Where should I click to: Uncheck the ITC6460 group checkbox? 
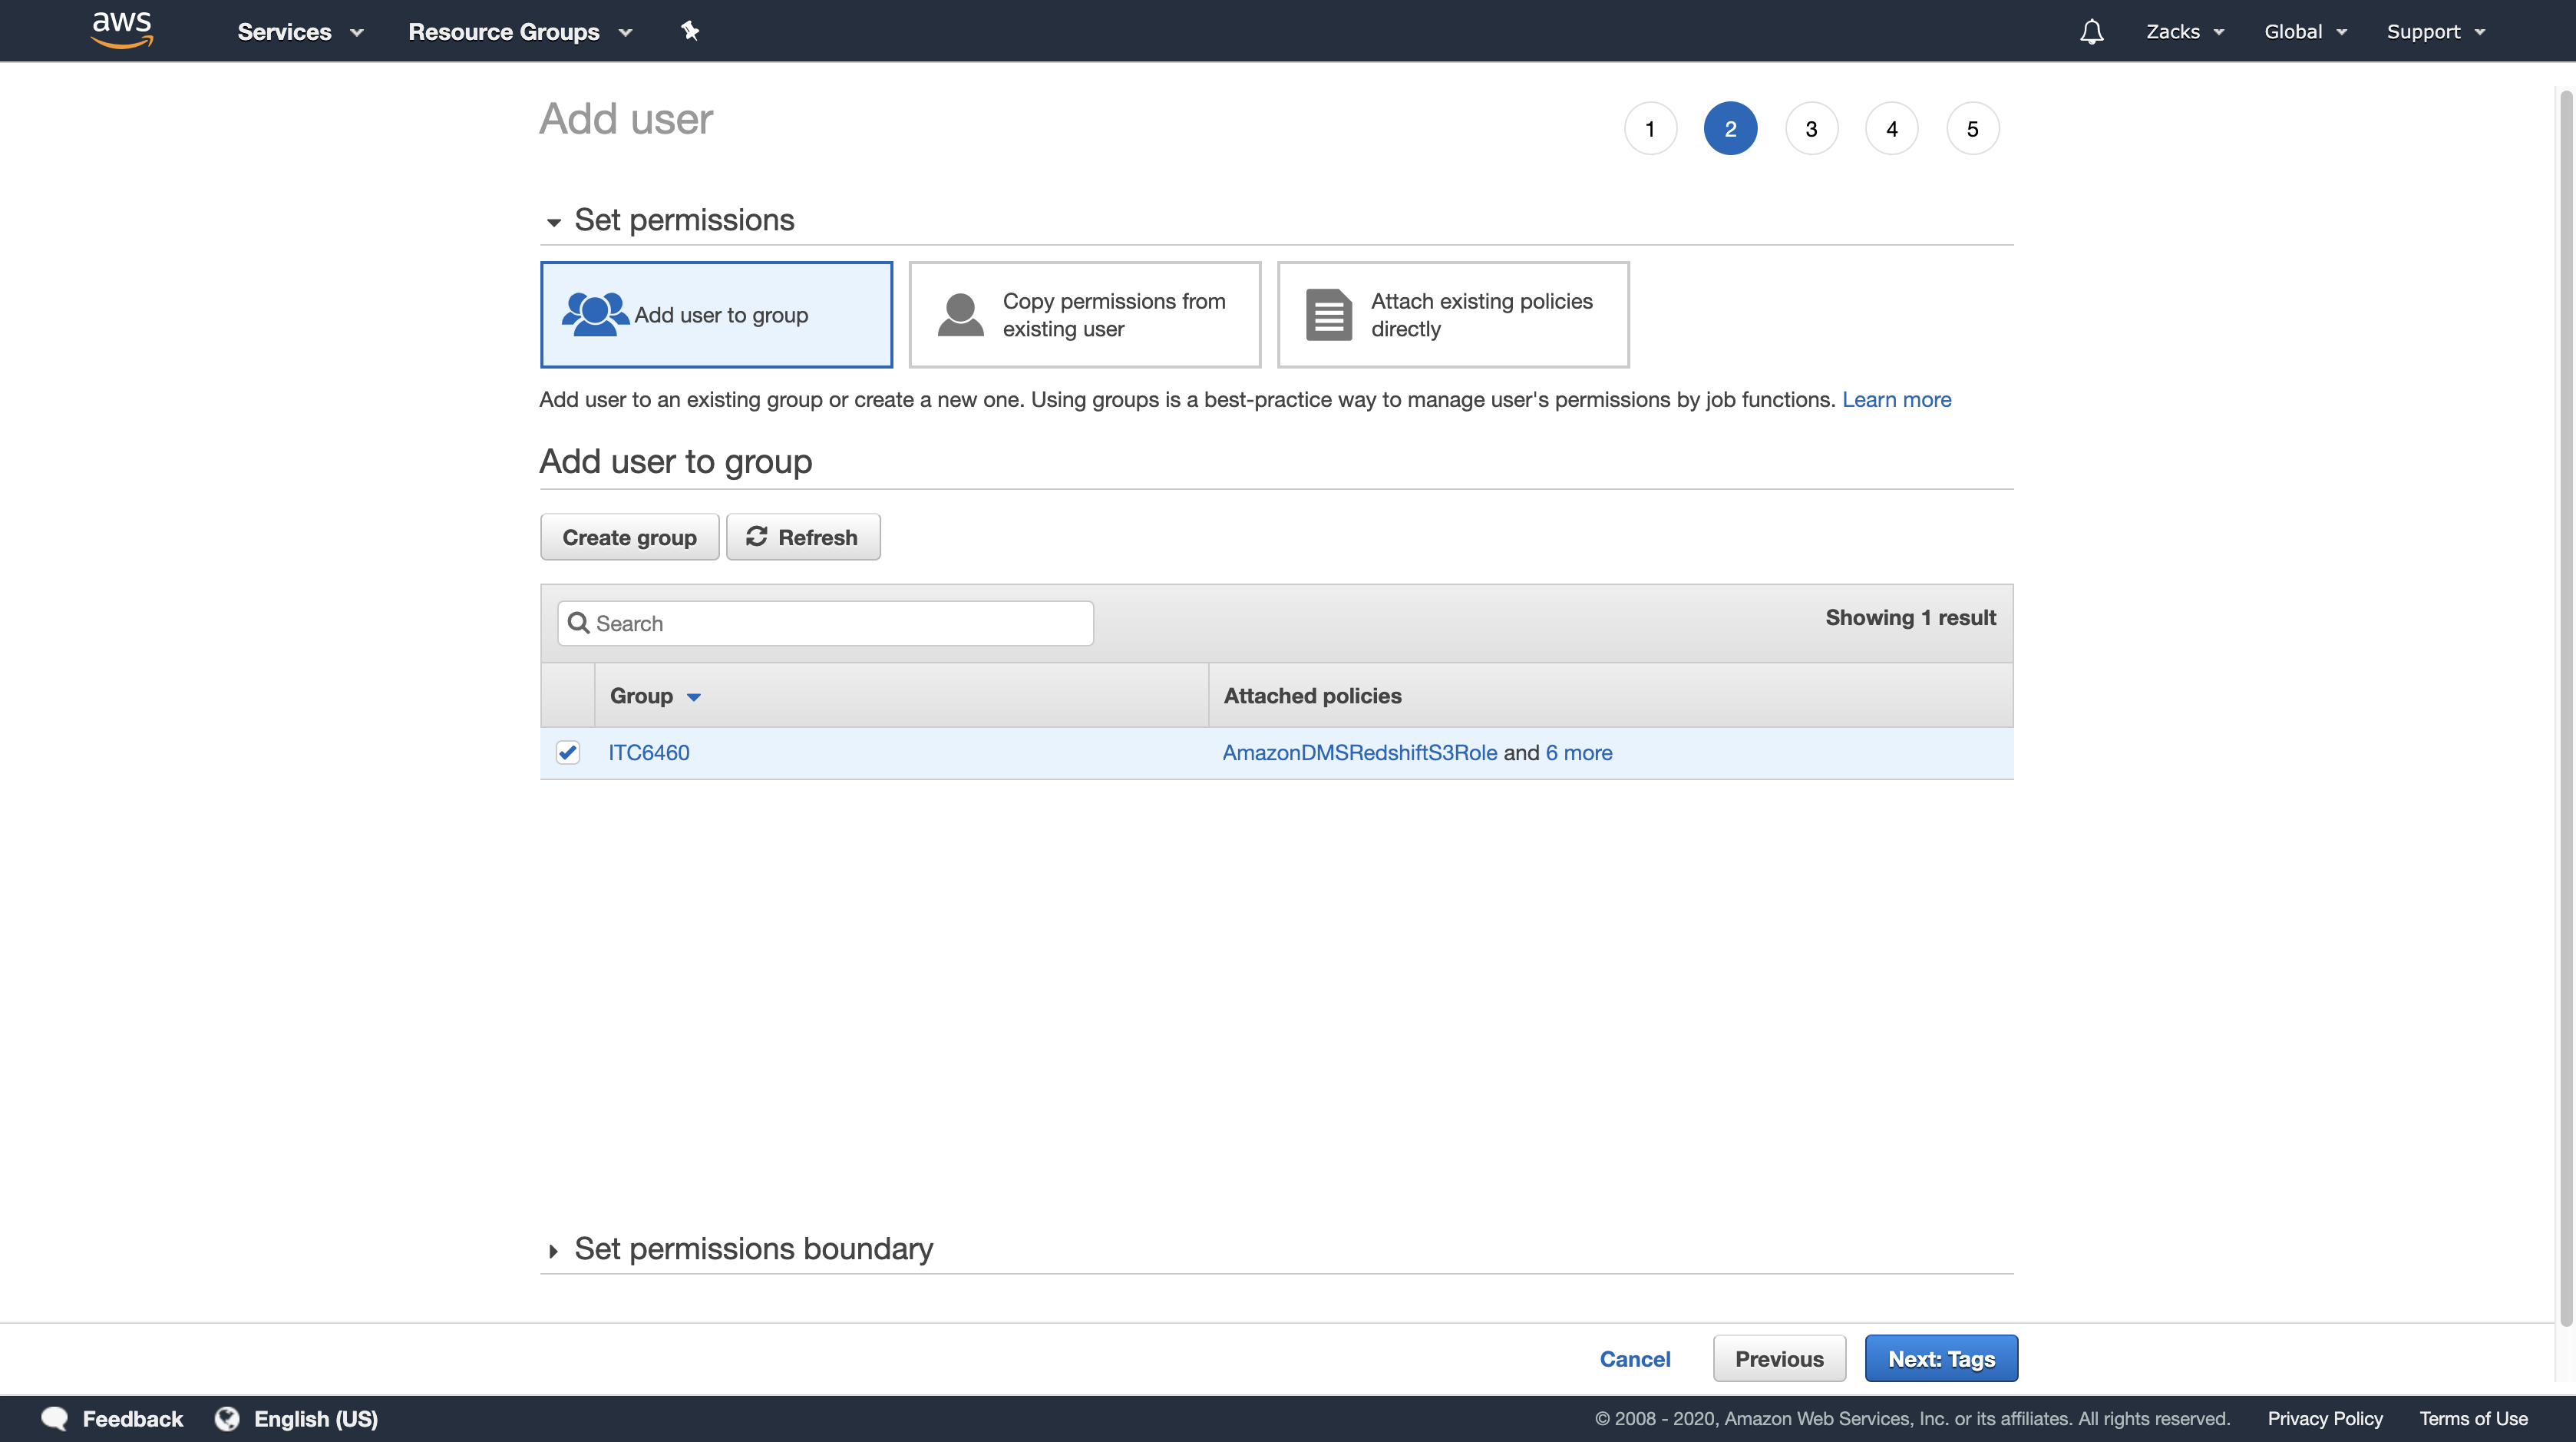[568, 752]
